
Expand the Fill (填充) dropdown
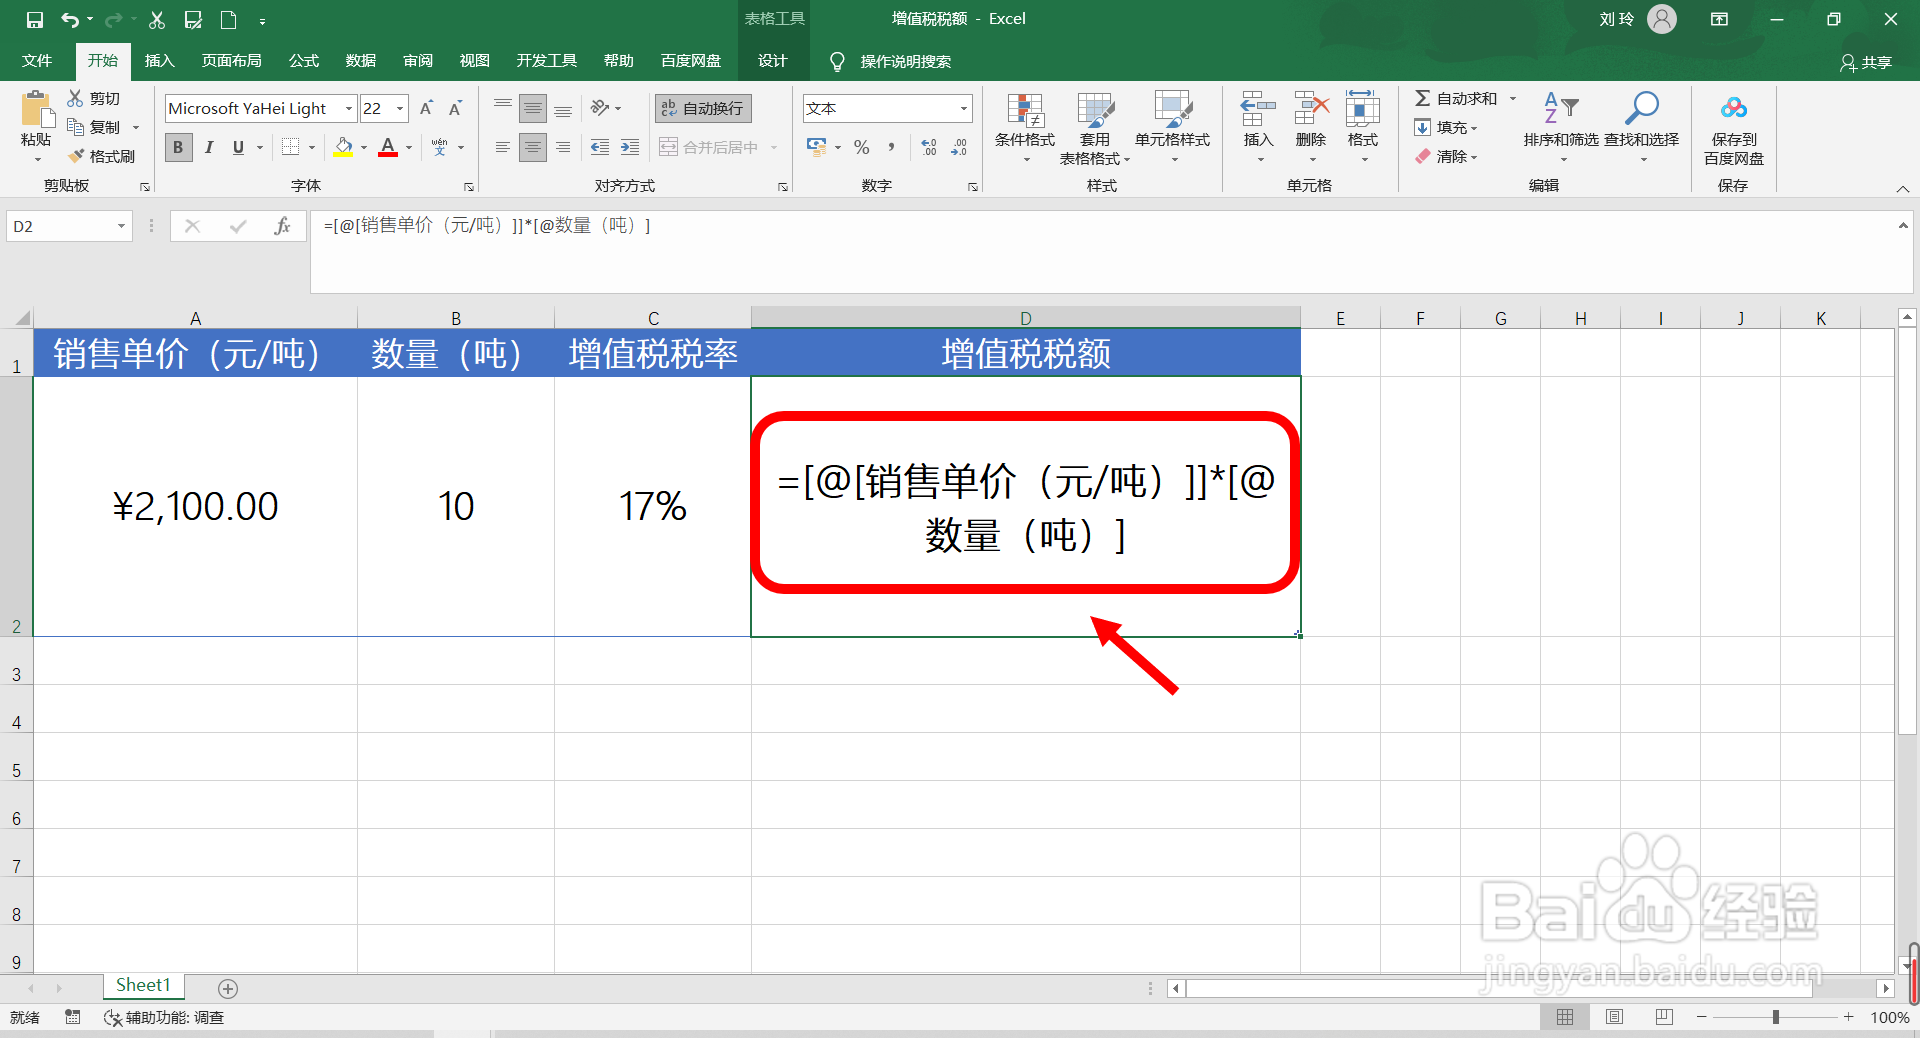coord(1446,127)
